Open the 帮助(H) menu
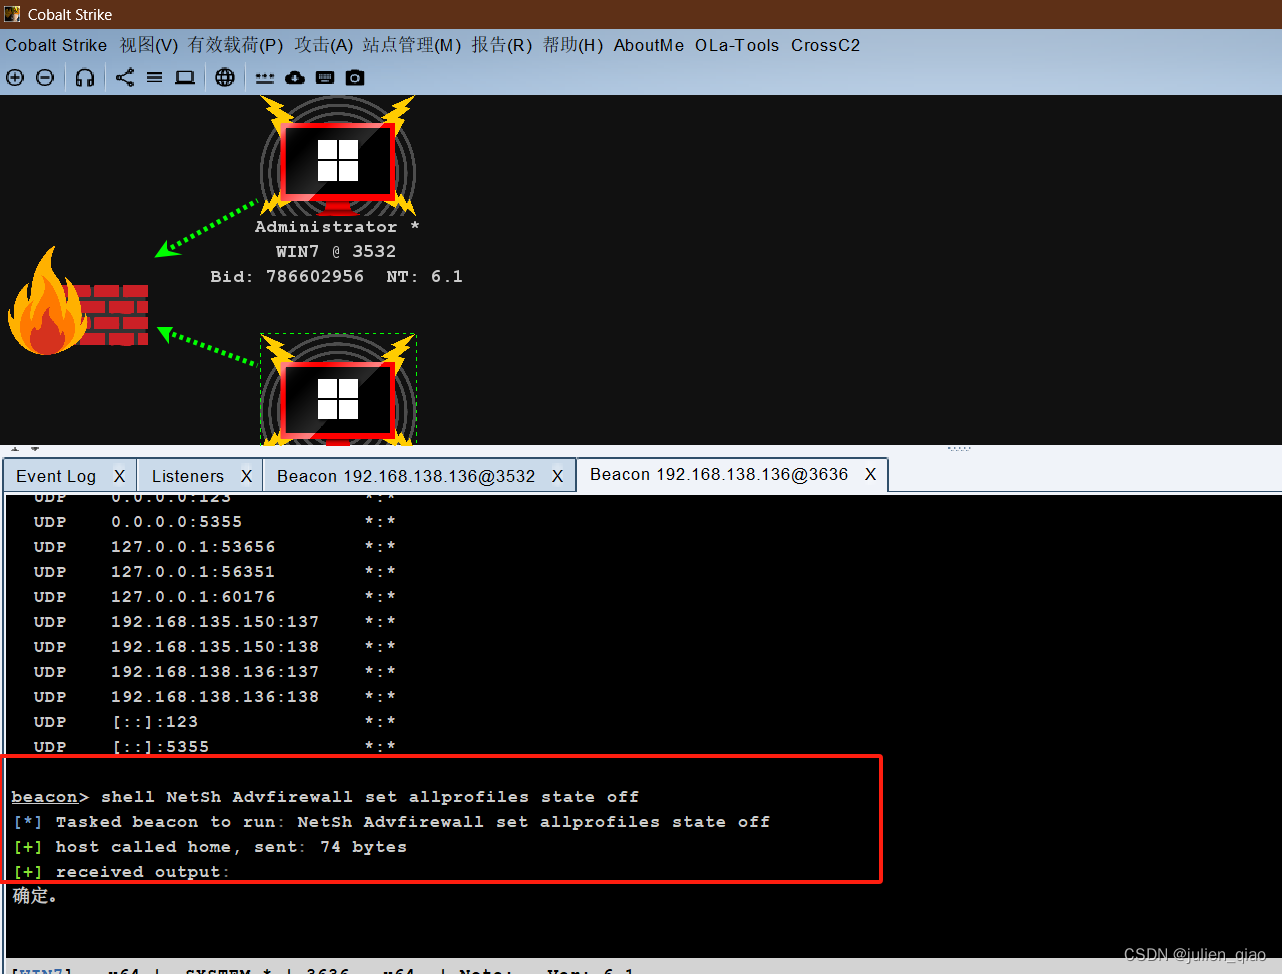Screen dimensions: 1282x974 point(573,45)
